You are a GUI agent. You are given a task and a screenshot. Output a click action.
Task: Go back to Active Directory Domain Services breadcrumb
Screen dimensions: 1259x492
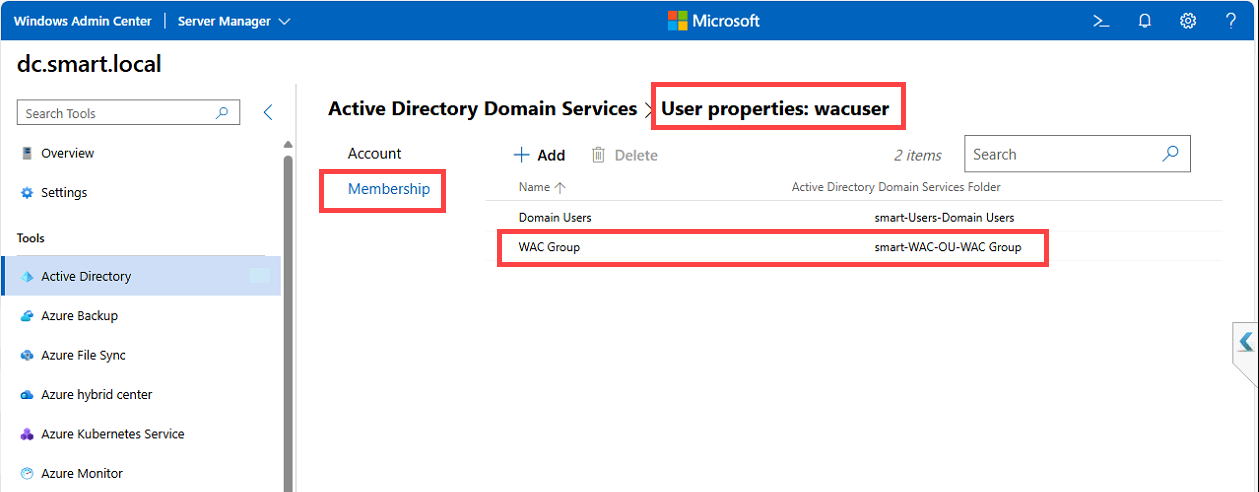point(482,108)
